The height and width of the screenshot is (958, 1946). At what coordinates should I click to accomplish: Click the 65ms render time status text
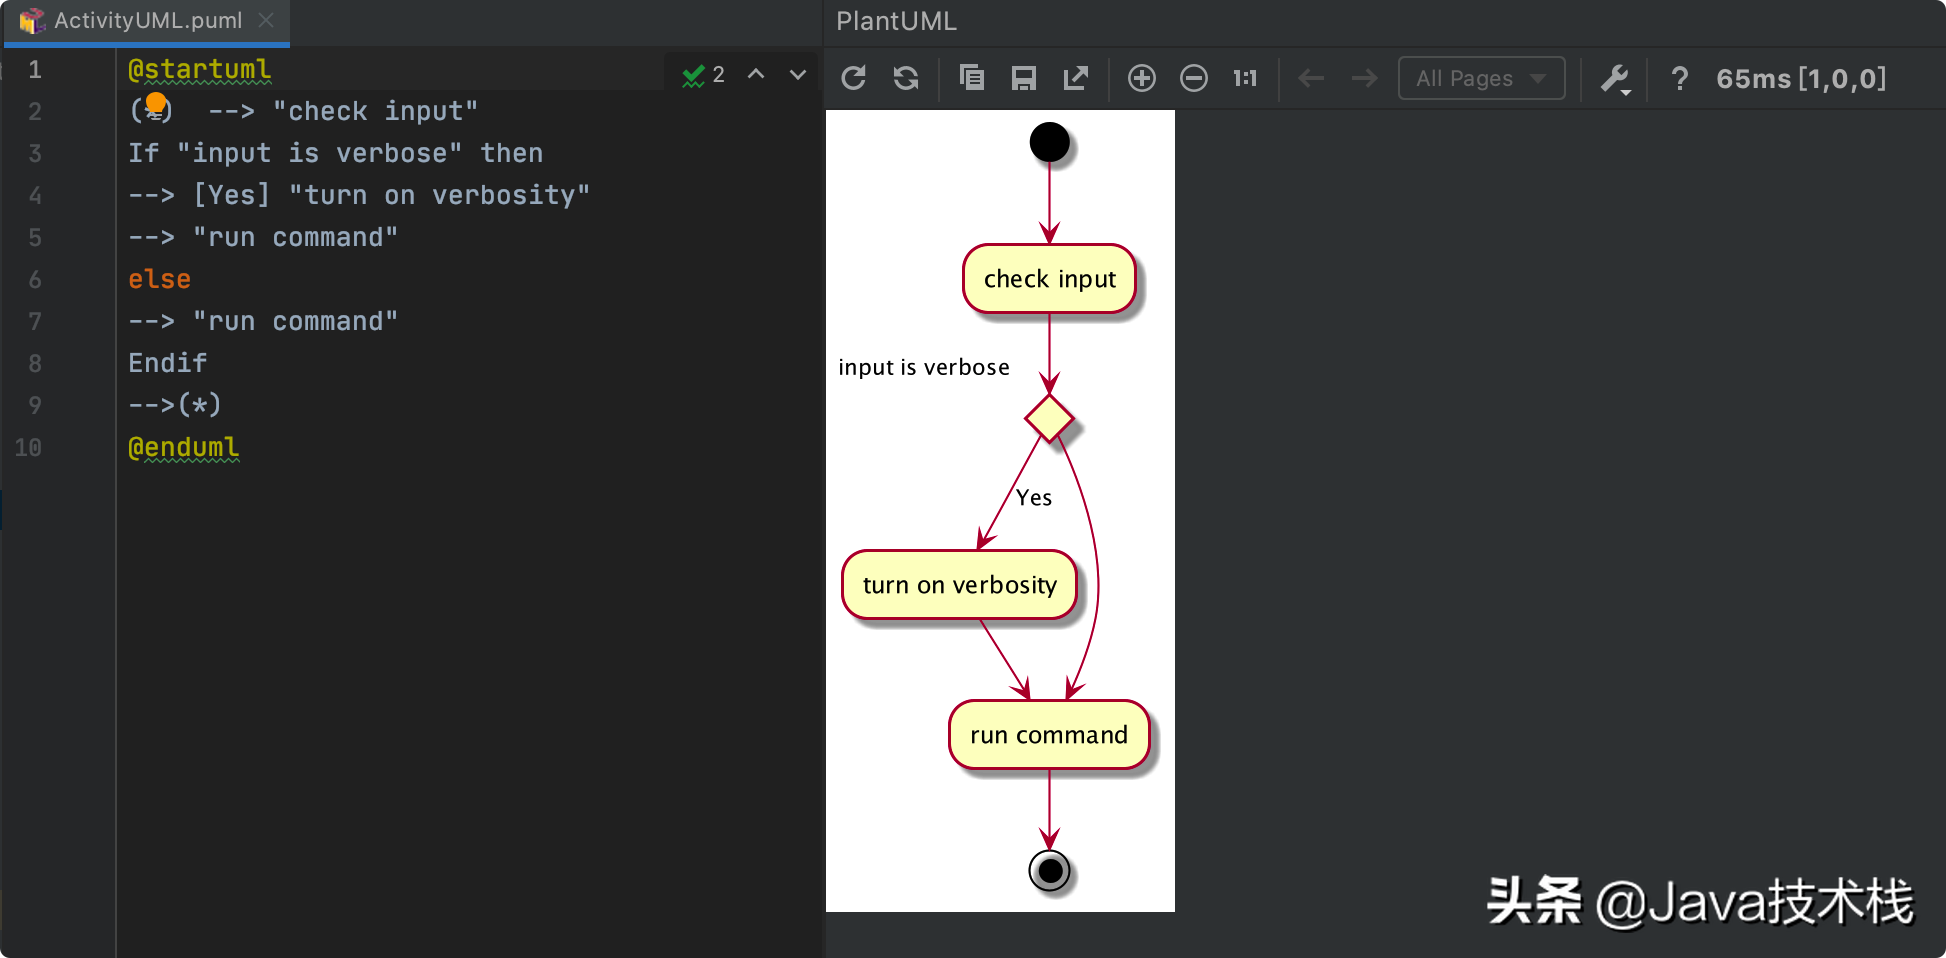point(1801,79)
